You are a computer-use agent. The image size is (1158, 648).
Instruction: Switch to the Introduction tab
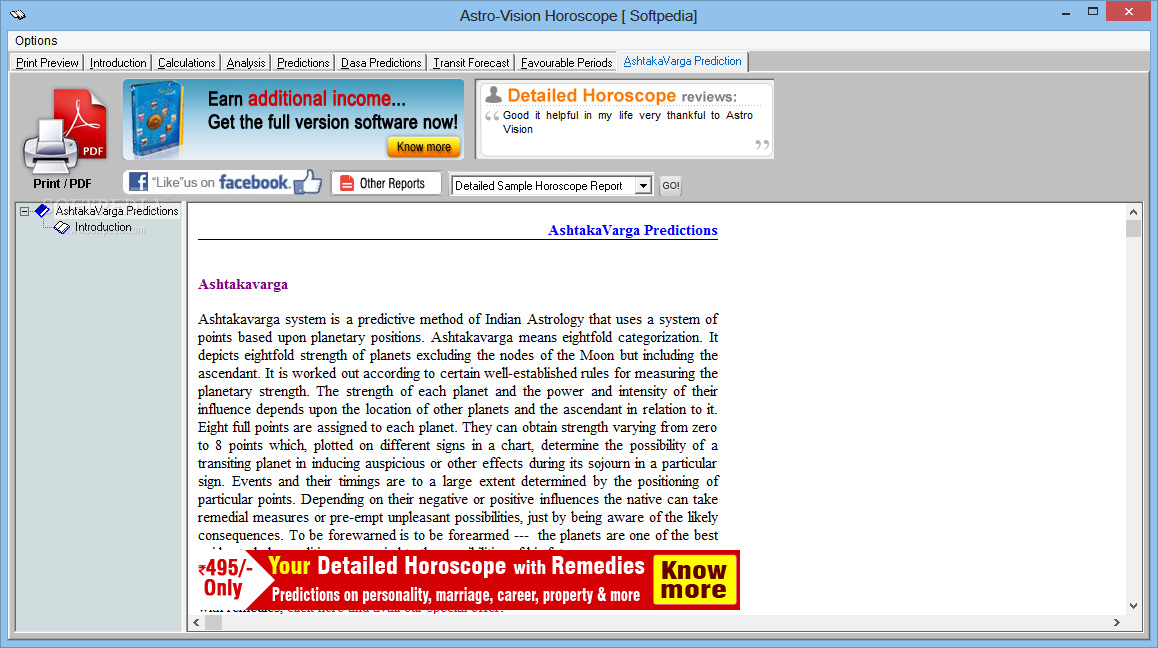(x=118, y=63)
